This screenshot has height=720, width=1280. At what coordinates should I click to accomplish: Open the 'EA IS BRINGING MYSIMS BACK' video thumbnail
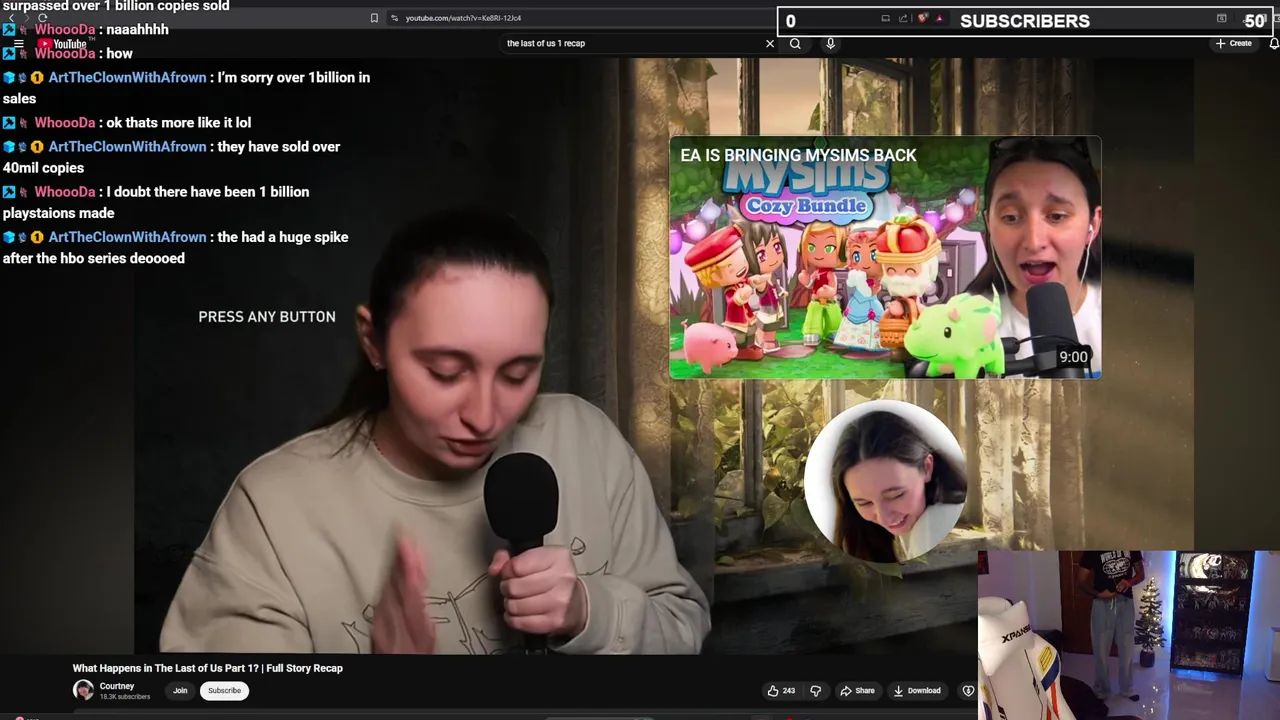pyautogui.click(x=885, y=257)
